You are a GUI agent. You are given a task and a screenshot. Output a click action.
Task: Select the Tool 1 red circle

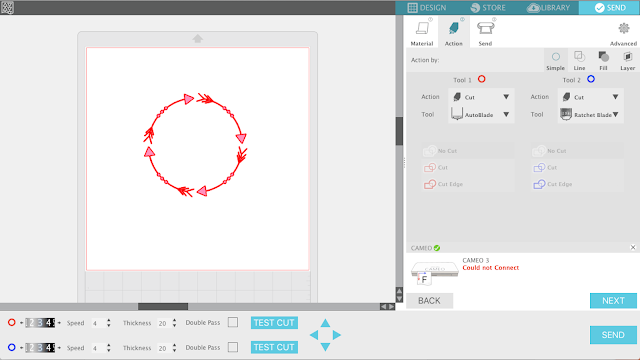tap(482, 79)
